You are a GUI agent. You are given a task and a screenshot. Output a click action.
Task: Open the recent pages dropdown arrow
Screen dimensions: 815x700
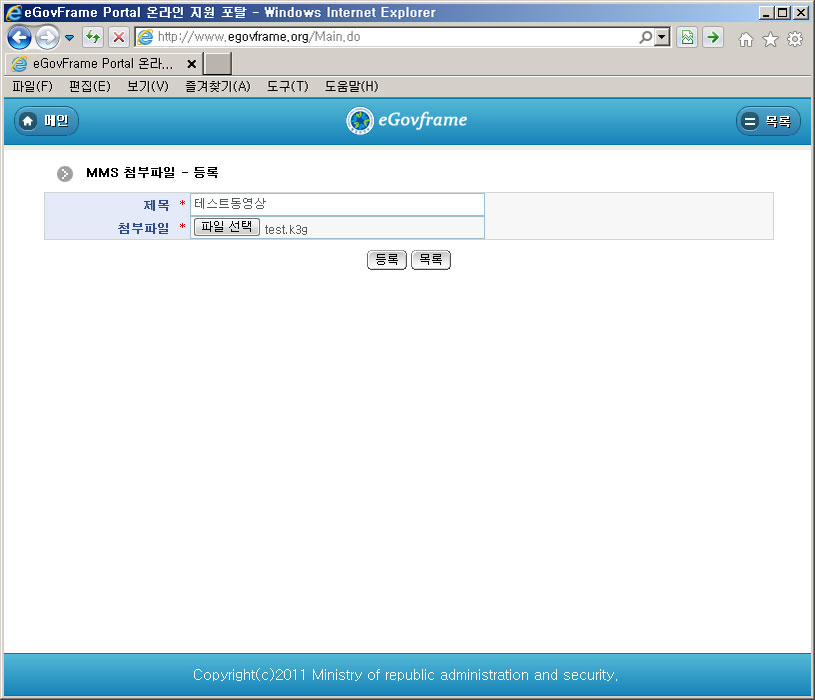pyautogui.click(x=69, y=38)
